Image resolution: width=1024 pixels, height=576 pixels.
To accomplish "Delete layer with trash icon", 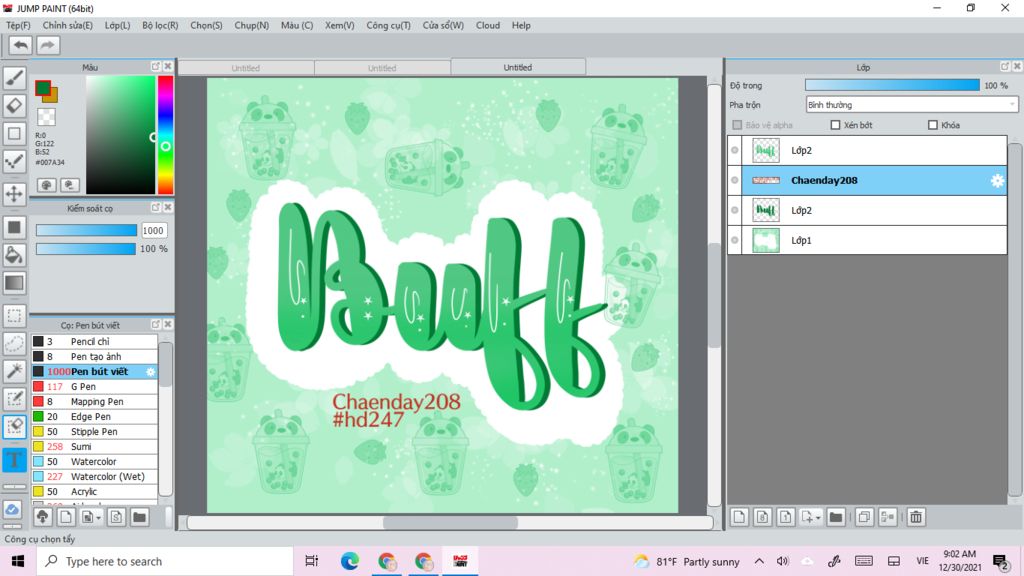I will [916, 517].
